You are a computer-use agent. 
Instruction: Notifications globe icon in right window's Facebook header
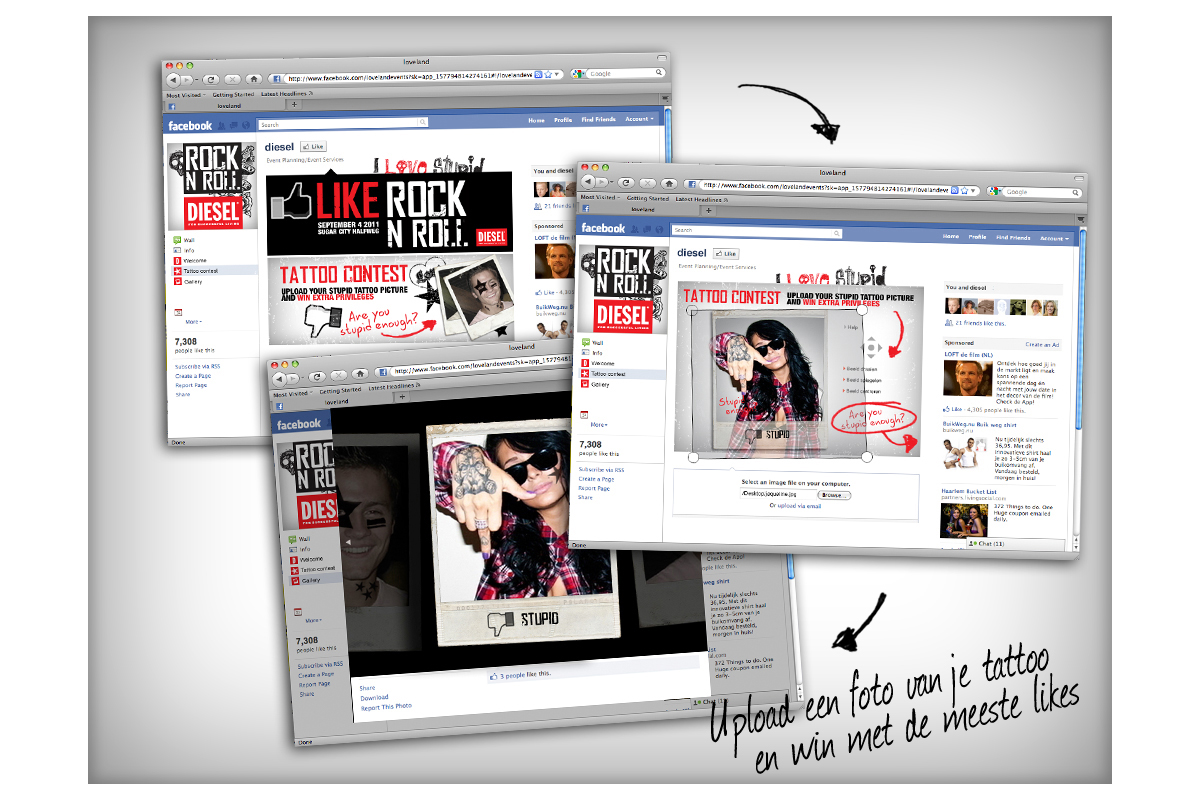click(658, 230)
